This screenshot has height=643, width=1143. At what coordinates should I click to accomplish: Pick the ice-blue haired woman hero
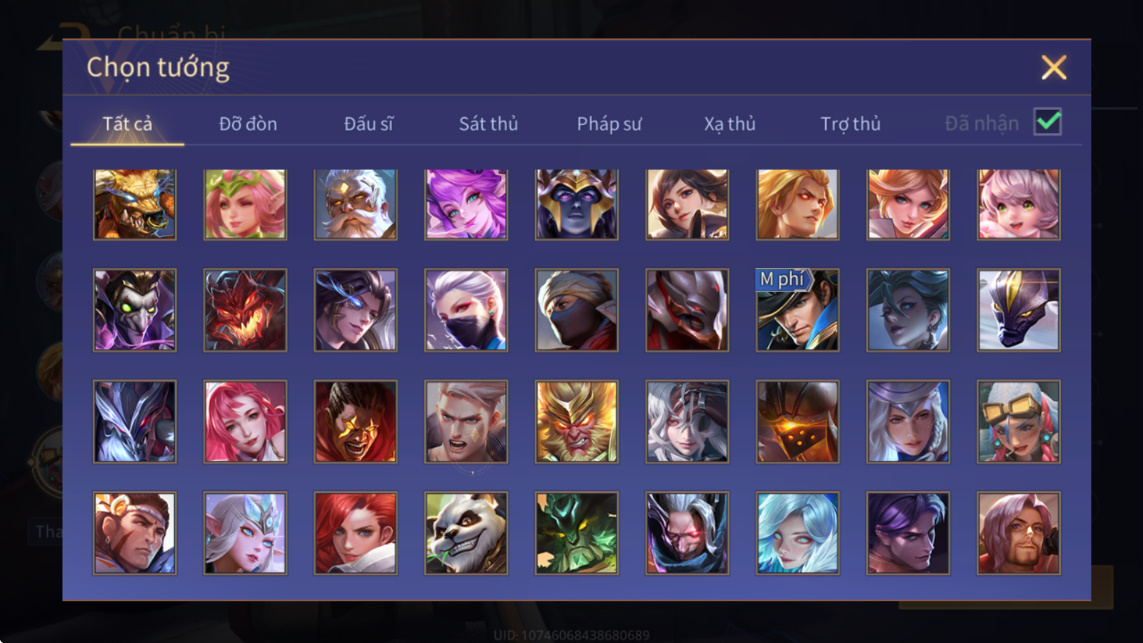[x=797, y=533]
